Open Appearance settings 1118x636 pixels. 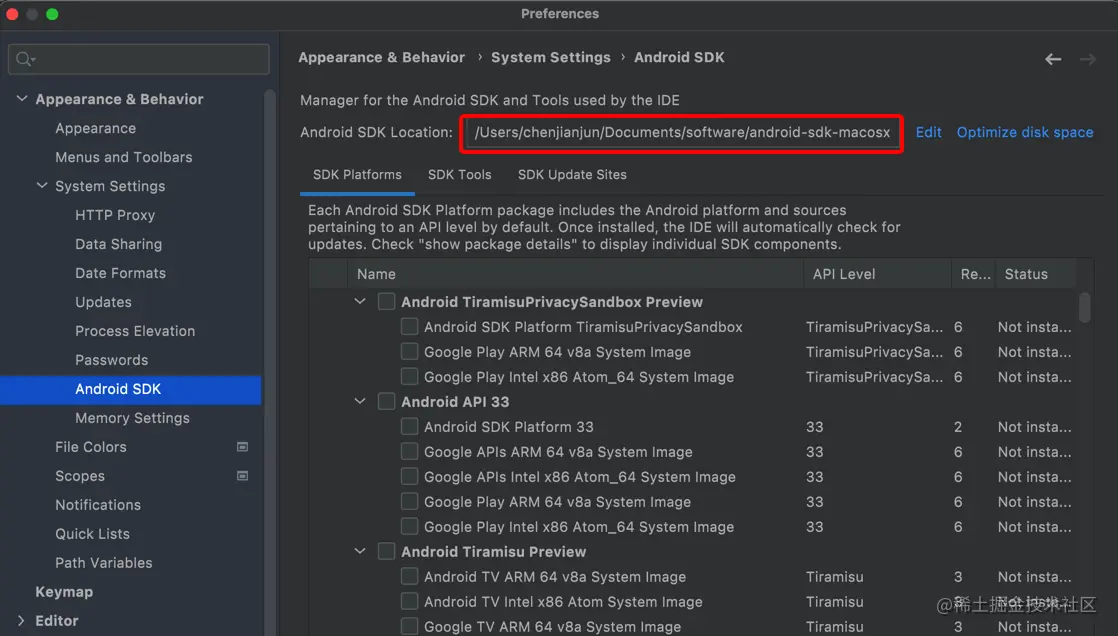click(96, 128)
